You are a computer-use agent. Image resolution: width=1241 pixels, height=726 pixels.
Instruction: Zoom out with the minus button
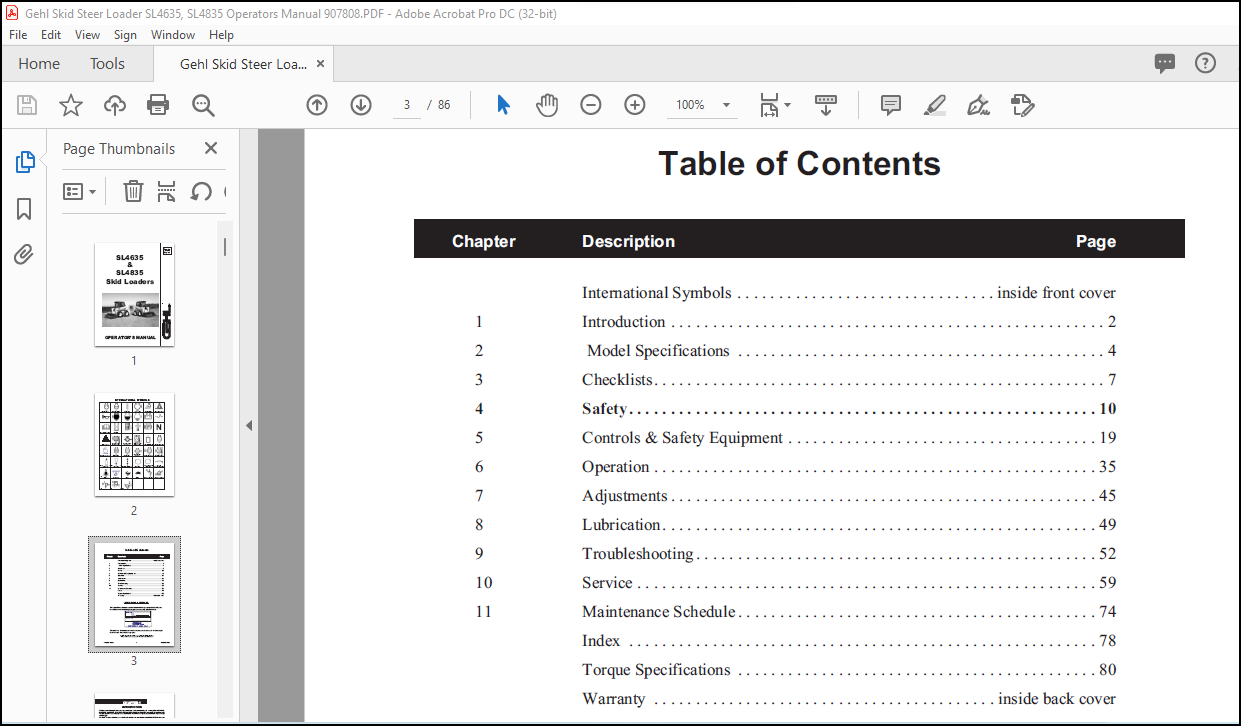(x=591, y=105)
